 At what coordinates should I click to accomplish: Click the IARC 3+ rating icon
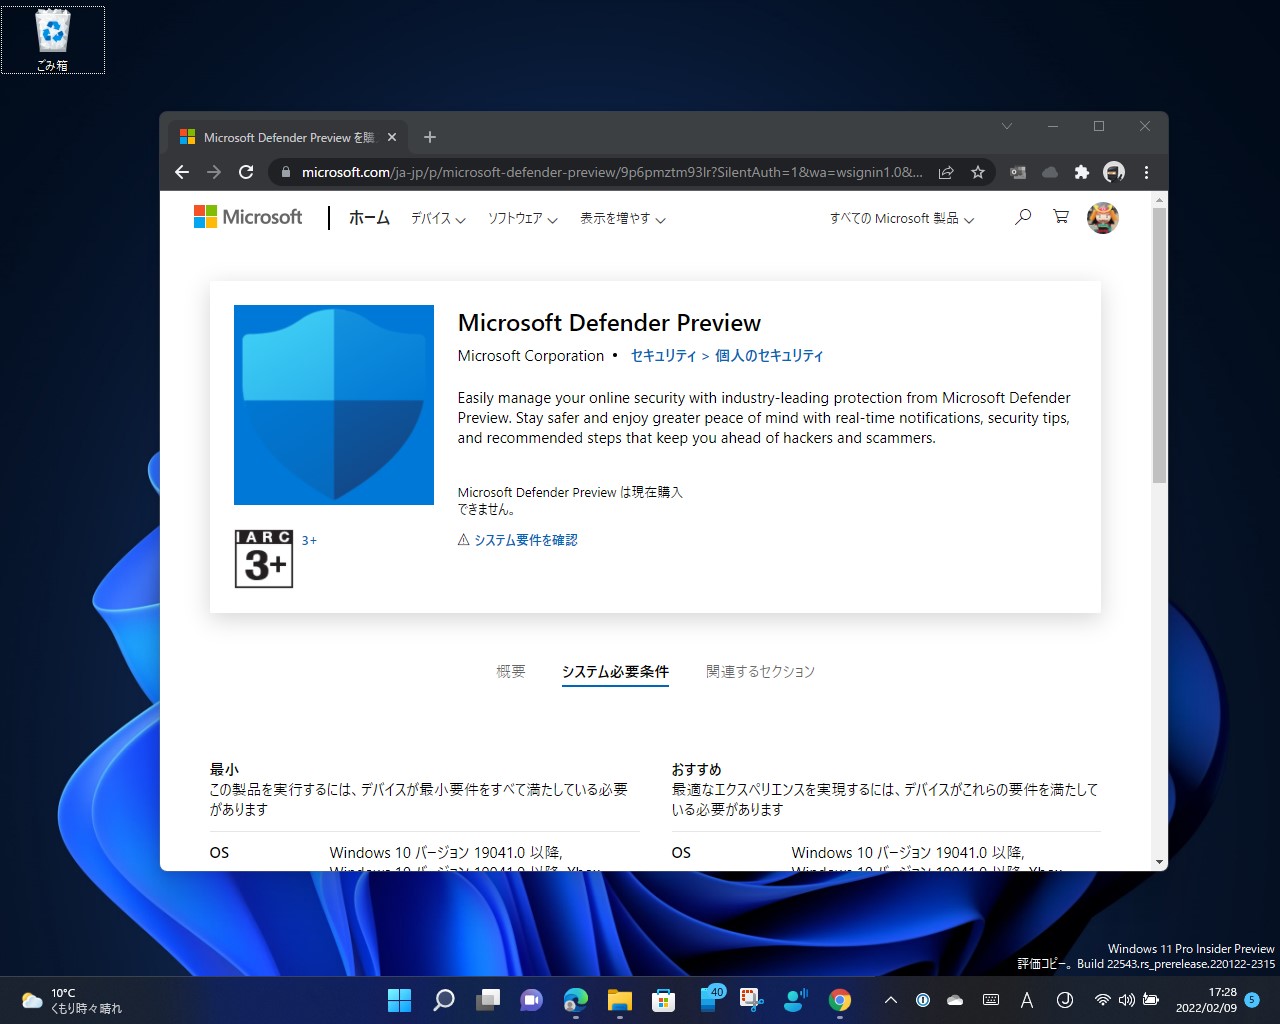coord(263,559)
